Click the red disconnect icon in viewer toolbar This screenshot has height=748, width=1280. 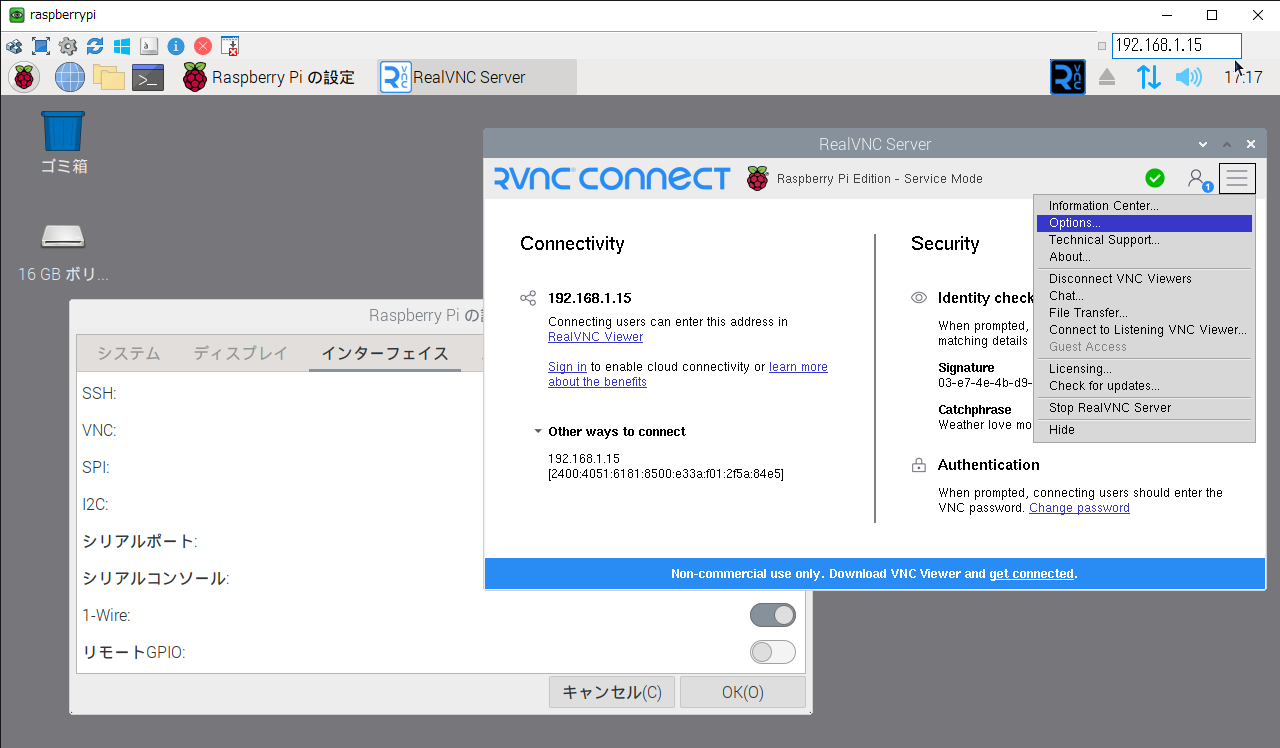pyautogui.click(x=203, y=46)
